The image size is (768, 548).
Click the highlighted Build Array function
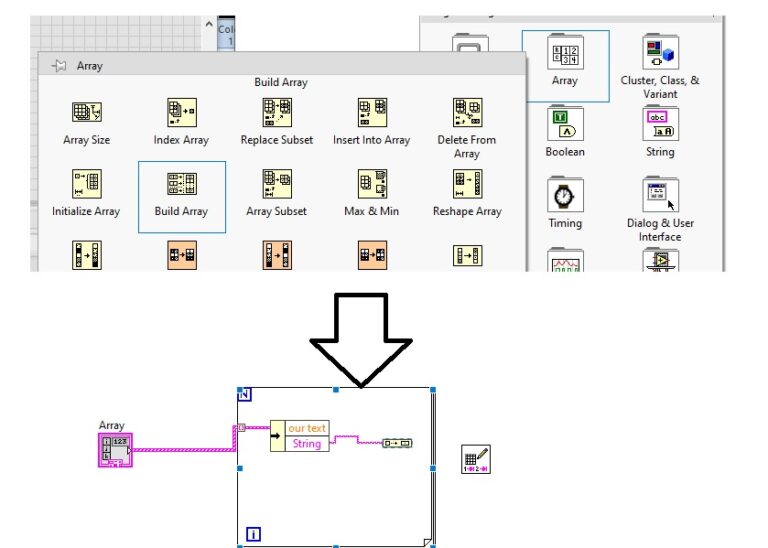pyautogui.click(x=181, y=184)
